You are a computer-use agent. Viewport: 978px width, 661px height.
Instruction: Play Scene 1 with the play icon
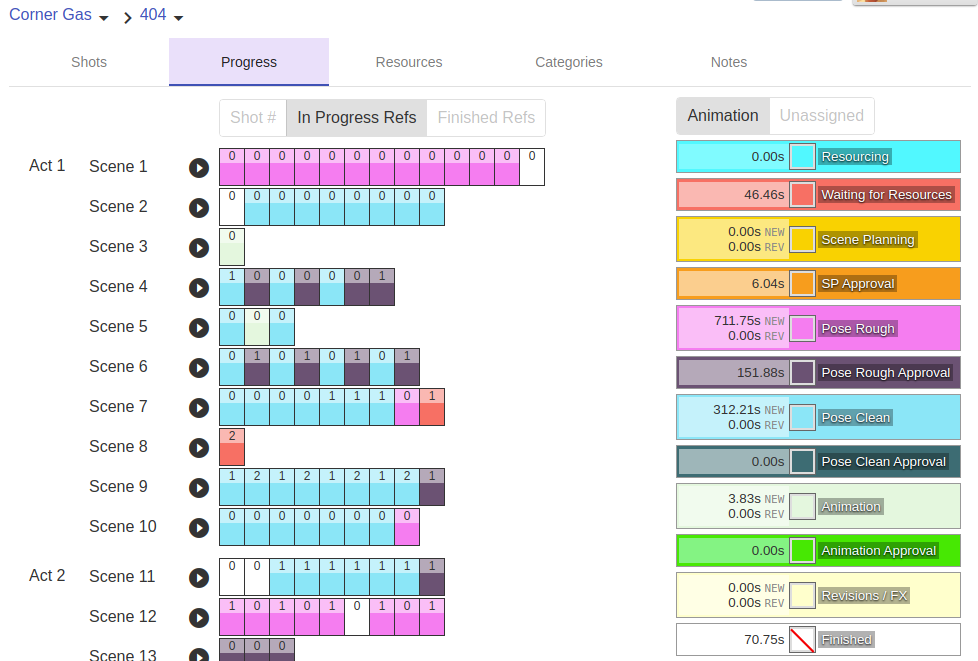(199, 168)
